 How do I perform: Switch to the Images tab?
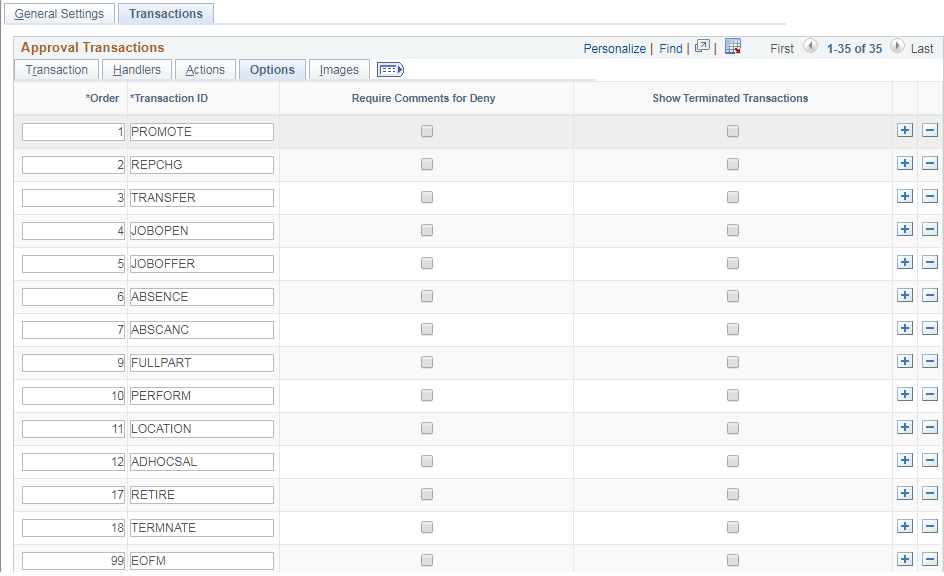pyautogui.click(x=339, y=69)
